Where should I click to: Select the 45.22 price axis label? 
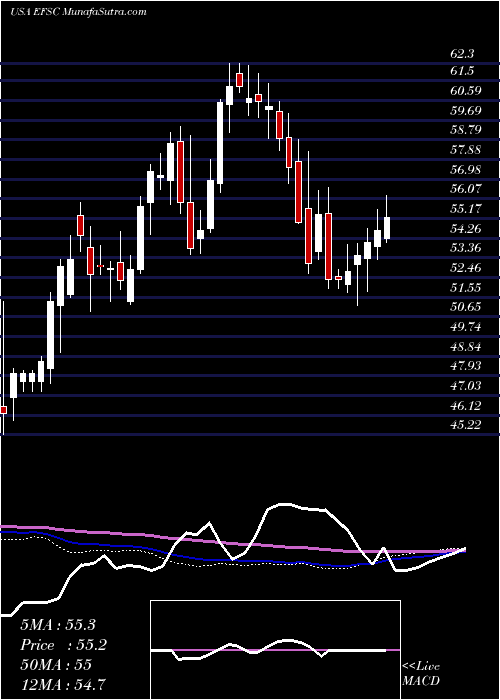pos(466,425)
